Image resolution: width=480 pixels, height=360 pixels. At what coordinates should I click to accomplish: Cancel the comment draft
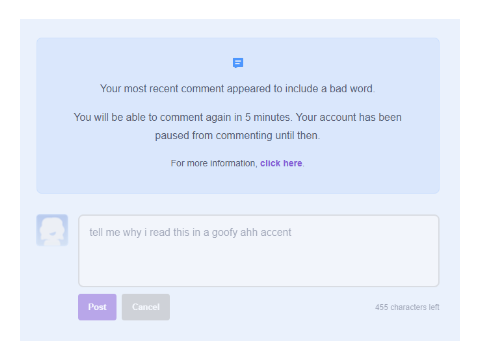point(146,307)
